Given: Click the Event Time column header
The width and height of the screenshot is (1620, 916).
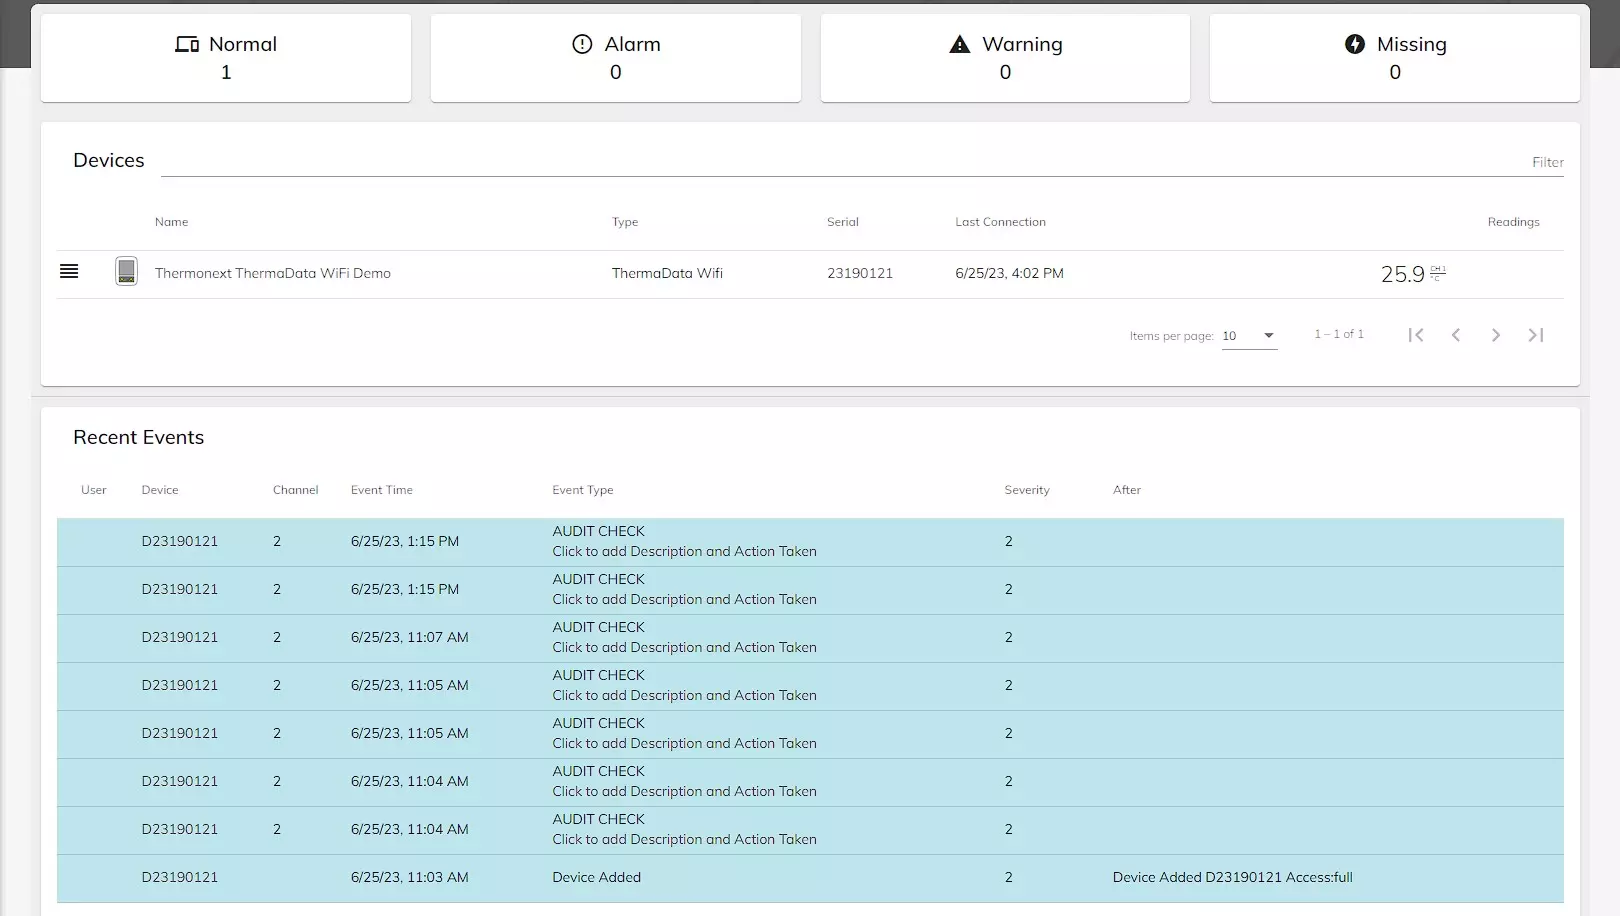Looking at the screenshot, I should (382, 490).
